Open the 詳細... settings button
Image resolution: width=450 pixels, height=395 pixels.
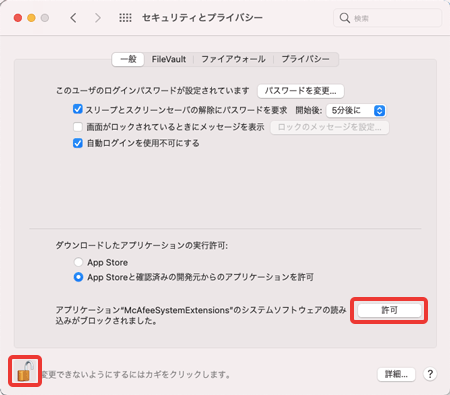[396, 374]
